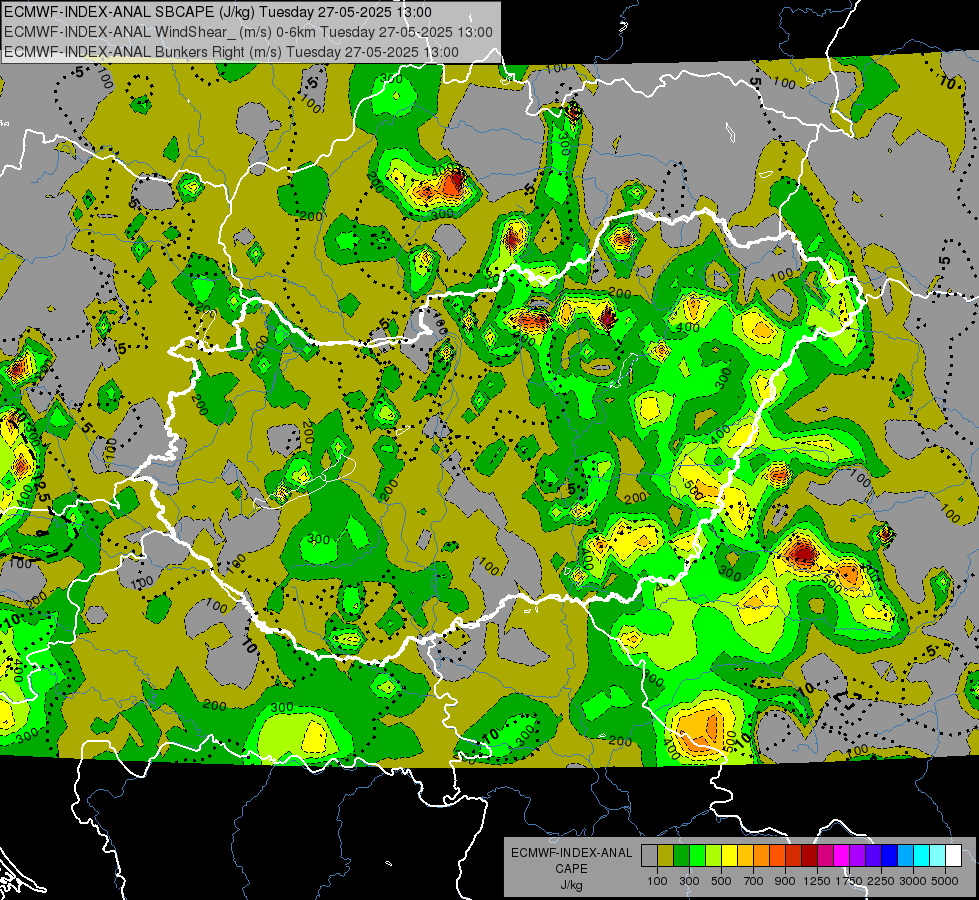Click the 500 value under the colorbar

(721, 881)
